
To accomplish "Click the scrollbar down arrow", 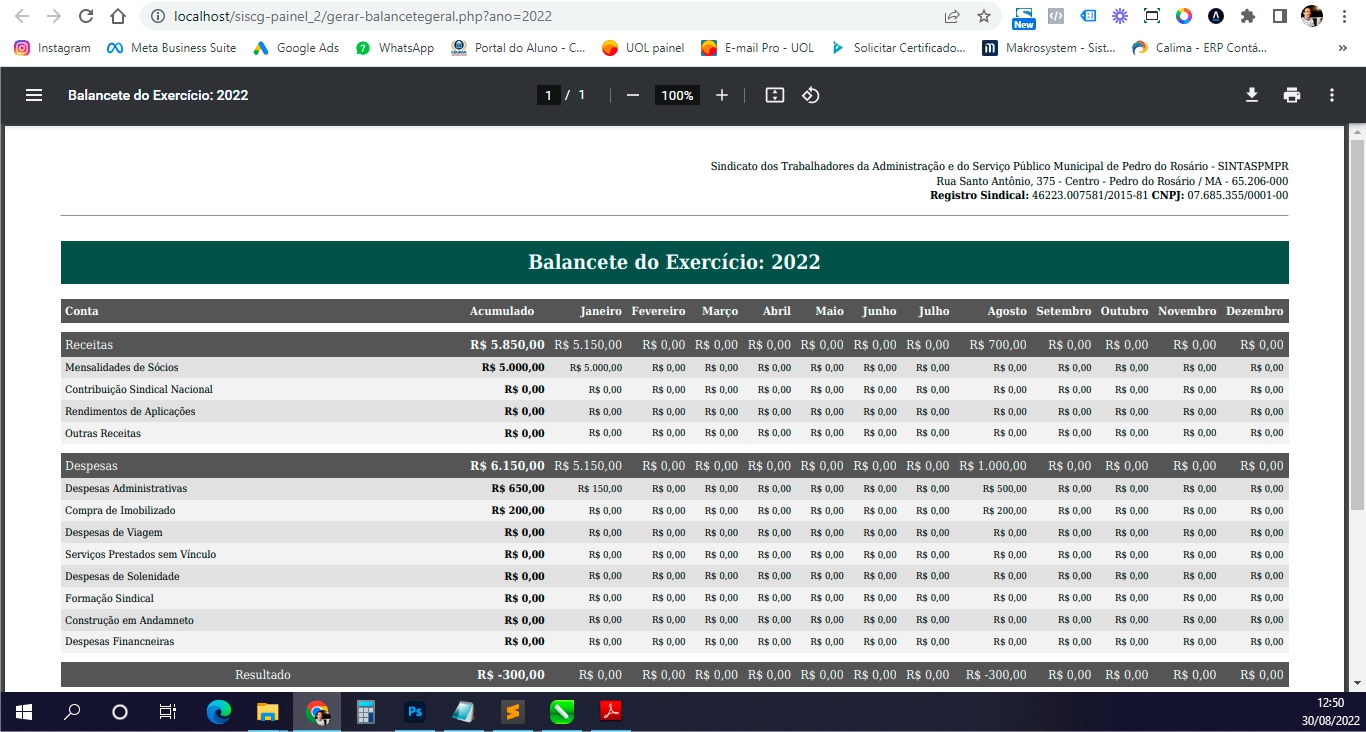I will pos(1357,684).
